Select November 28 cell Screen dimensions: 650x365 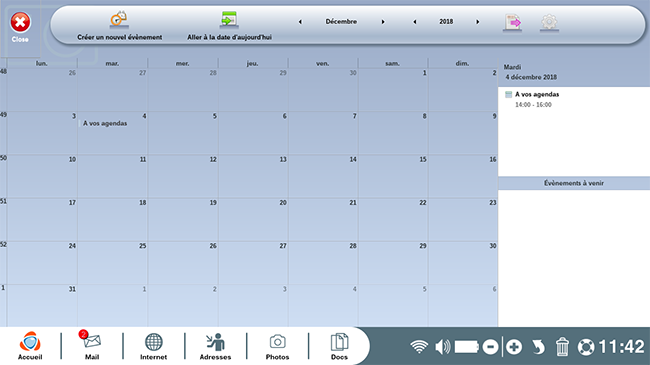[x=183, y=90]
